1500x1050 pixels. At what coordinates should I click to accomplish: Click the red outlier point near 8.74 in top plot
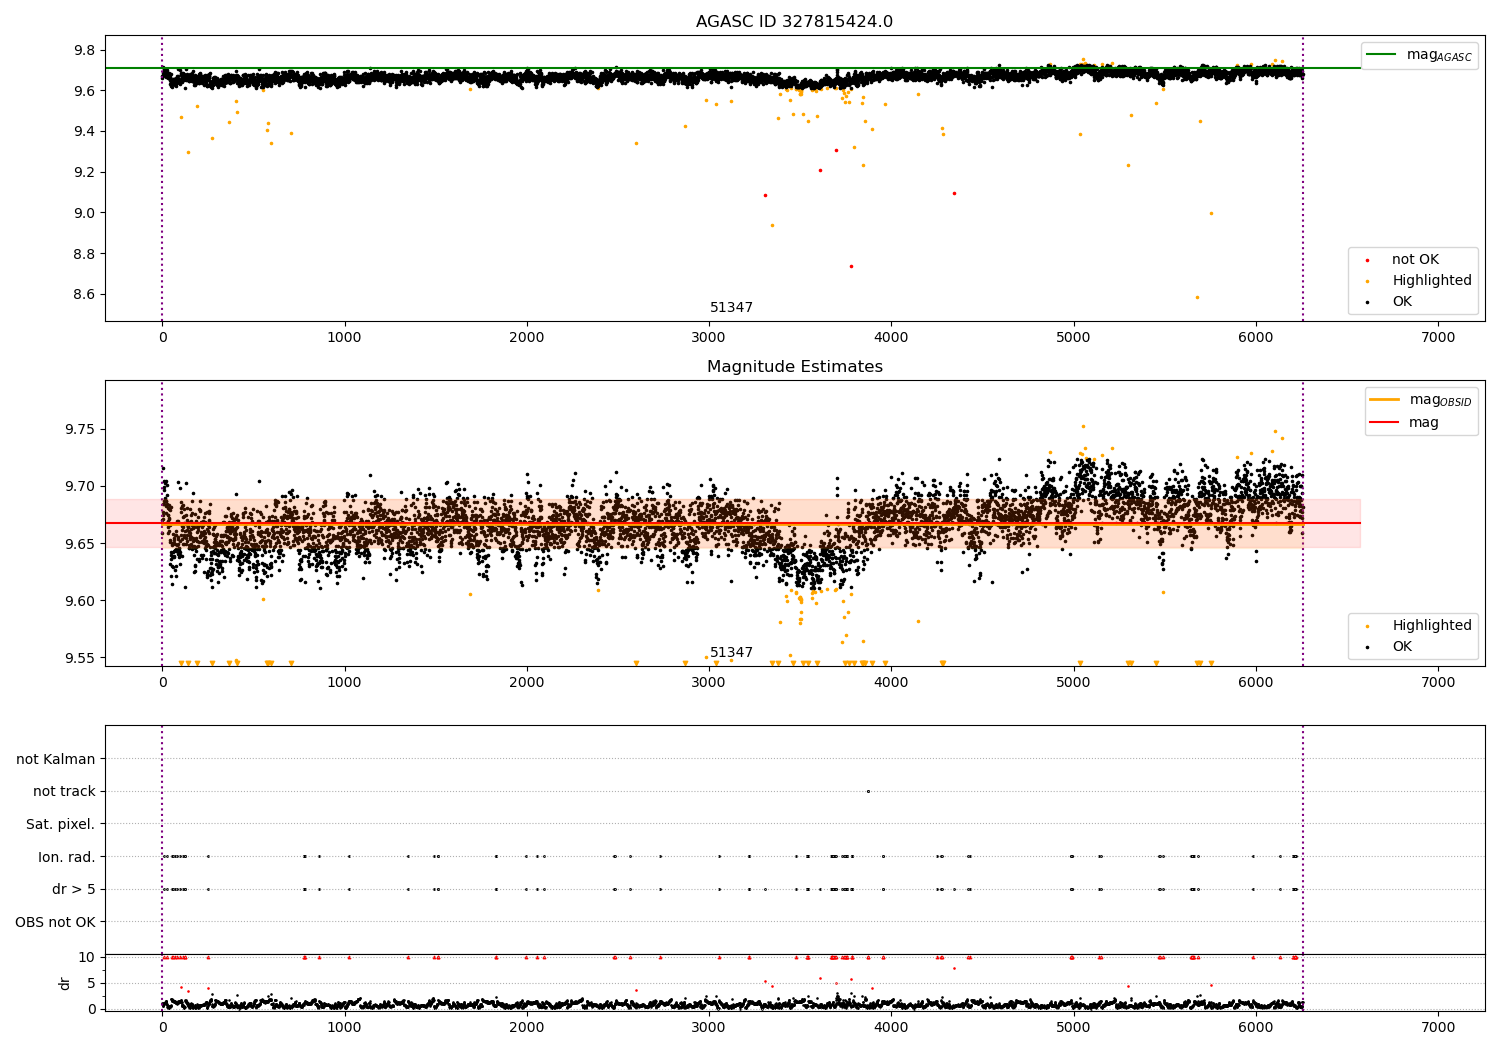pos(851,266)
